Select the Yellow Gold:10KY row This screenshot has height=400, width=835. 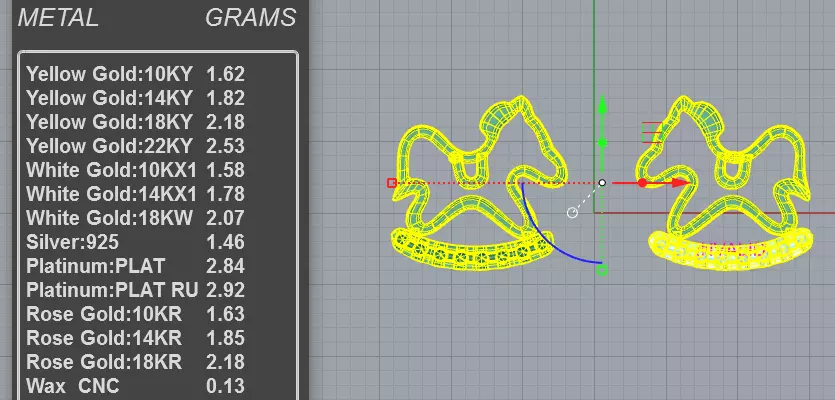click(136, 74)
